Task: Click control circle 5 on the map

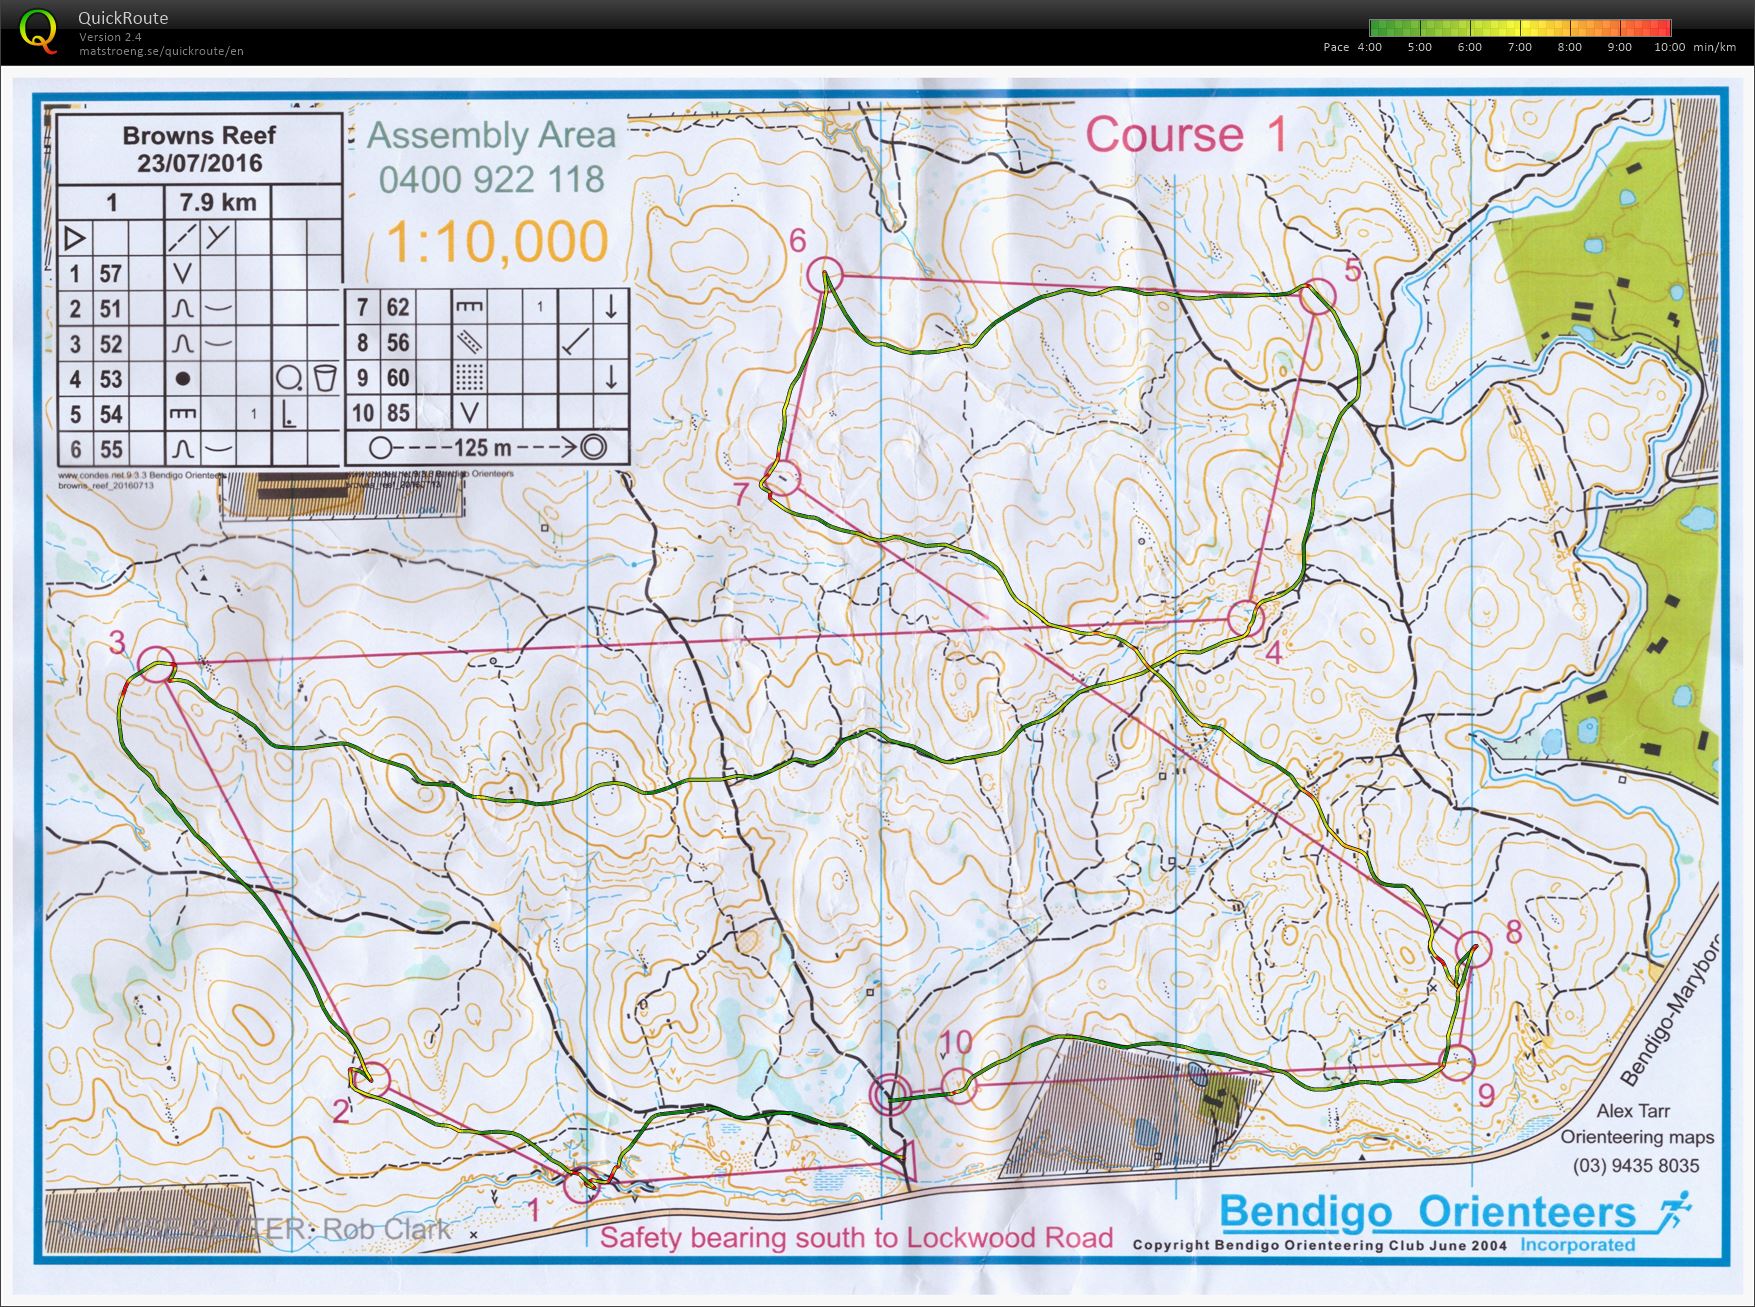Action: (x=1318, y=297)
